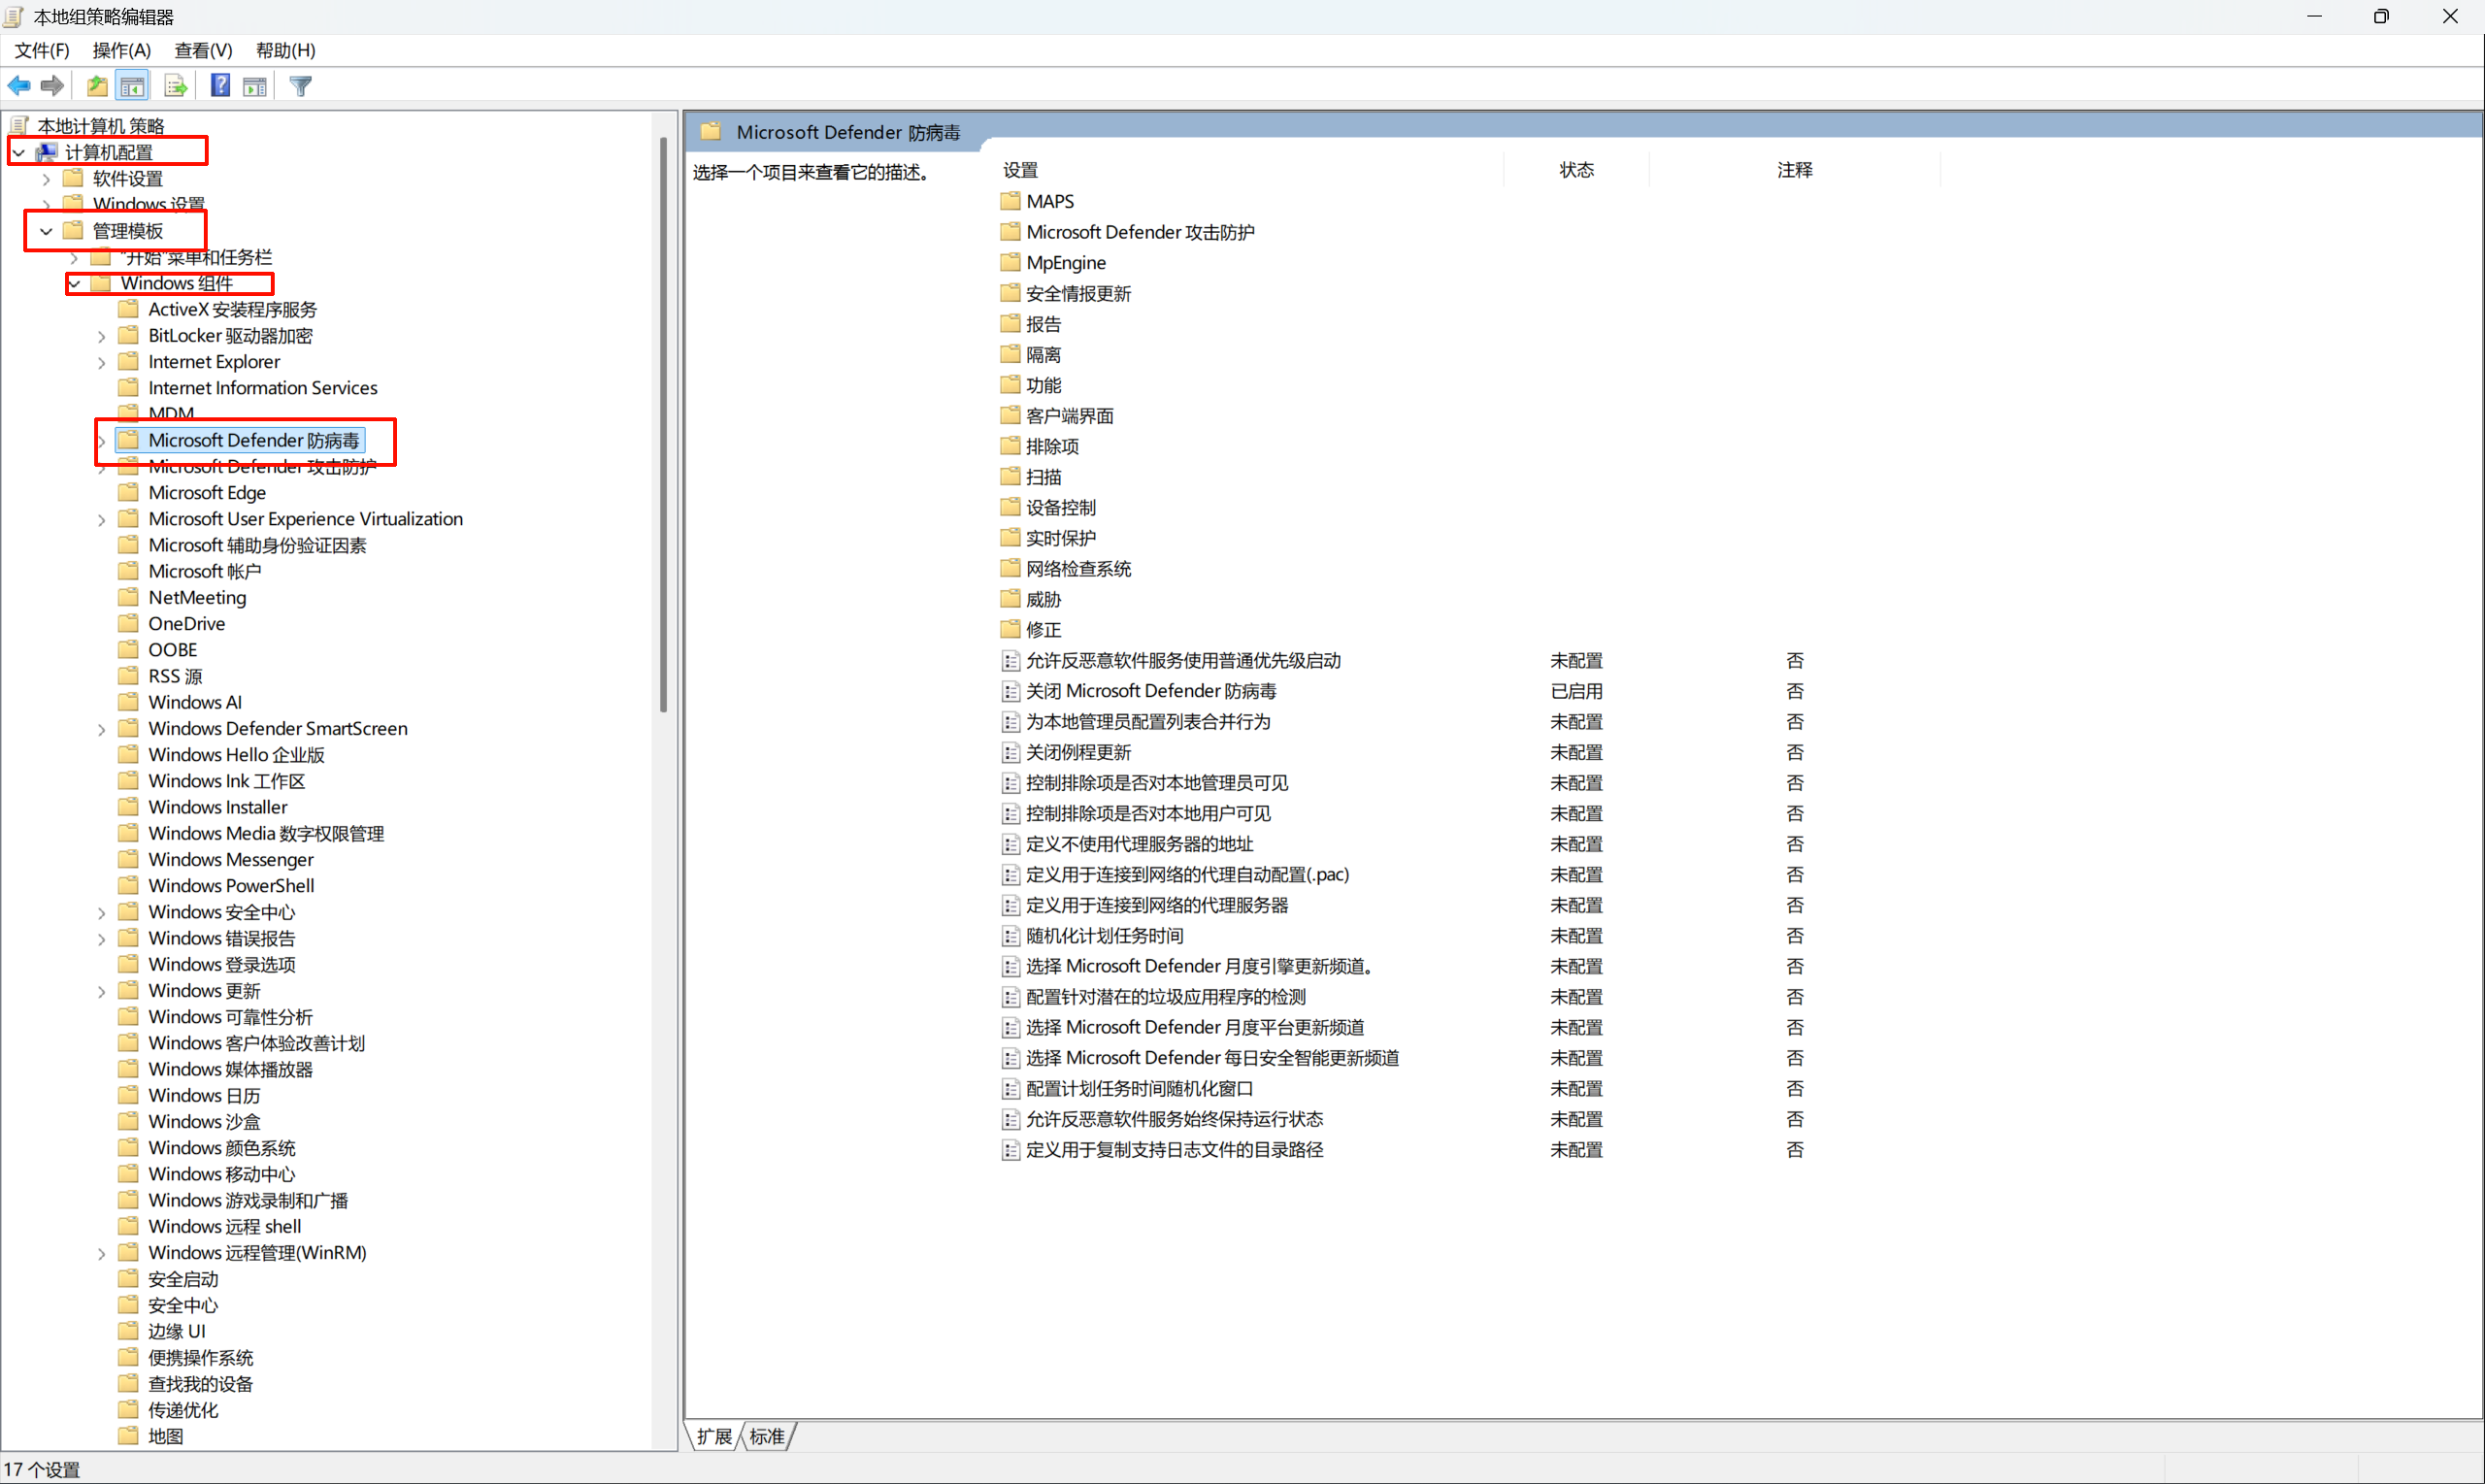This screenshot has width=2485, height=1484.
Task: Click the Filter funnel toolbar icon
Action: (x=300, y=86)
